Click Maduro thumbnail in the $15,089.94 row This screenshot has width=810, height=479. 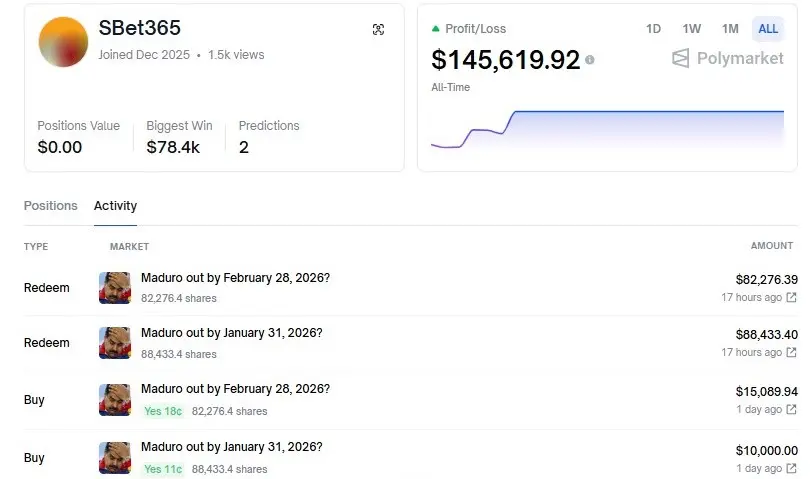(115, 399)
